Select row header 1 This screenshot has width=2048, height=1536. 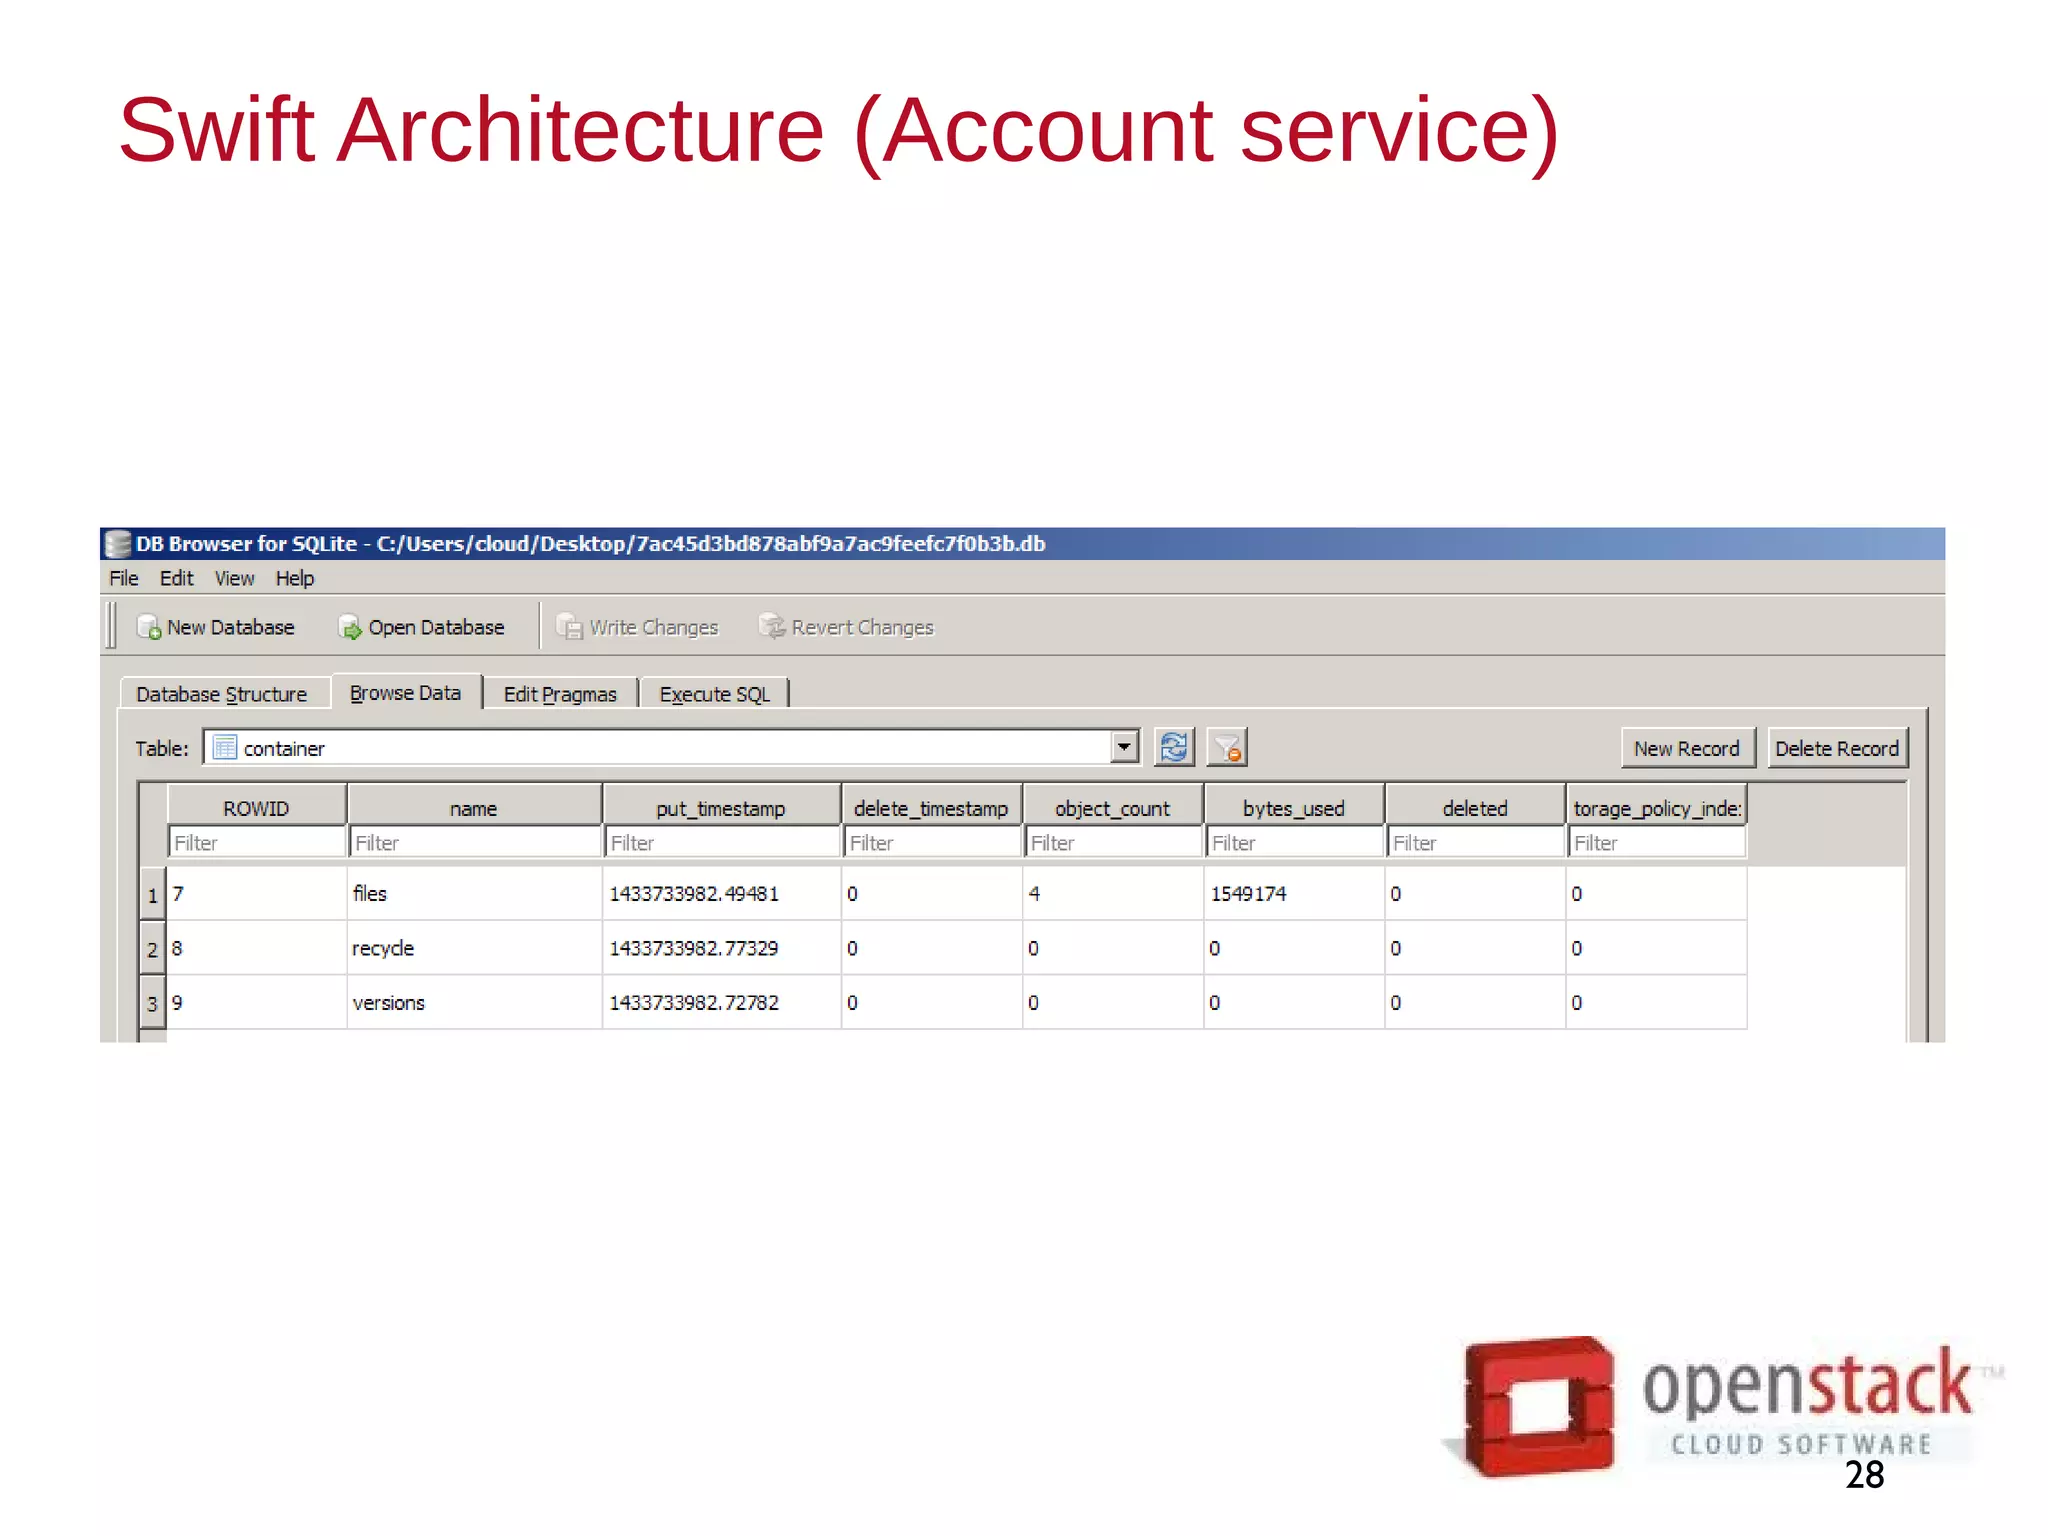[153, 894]
